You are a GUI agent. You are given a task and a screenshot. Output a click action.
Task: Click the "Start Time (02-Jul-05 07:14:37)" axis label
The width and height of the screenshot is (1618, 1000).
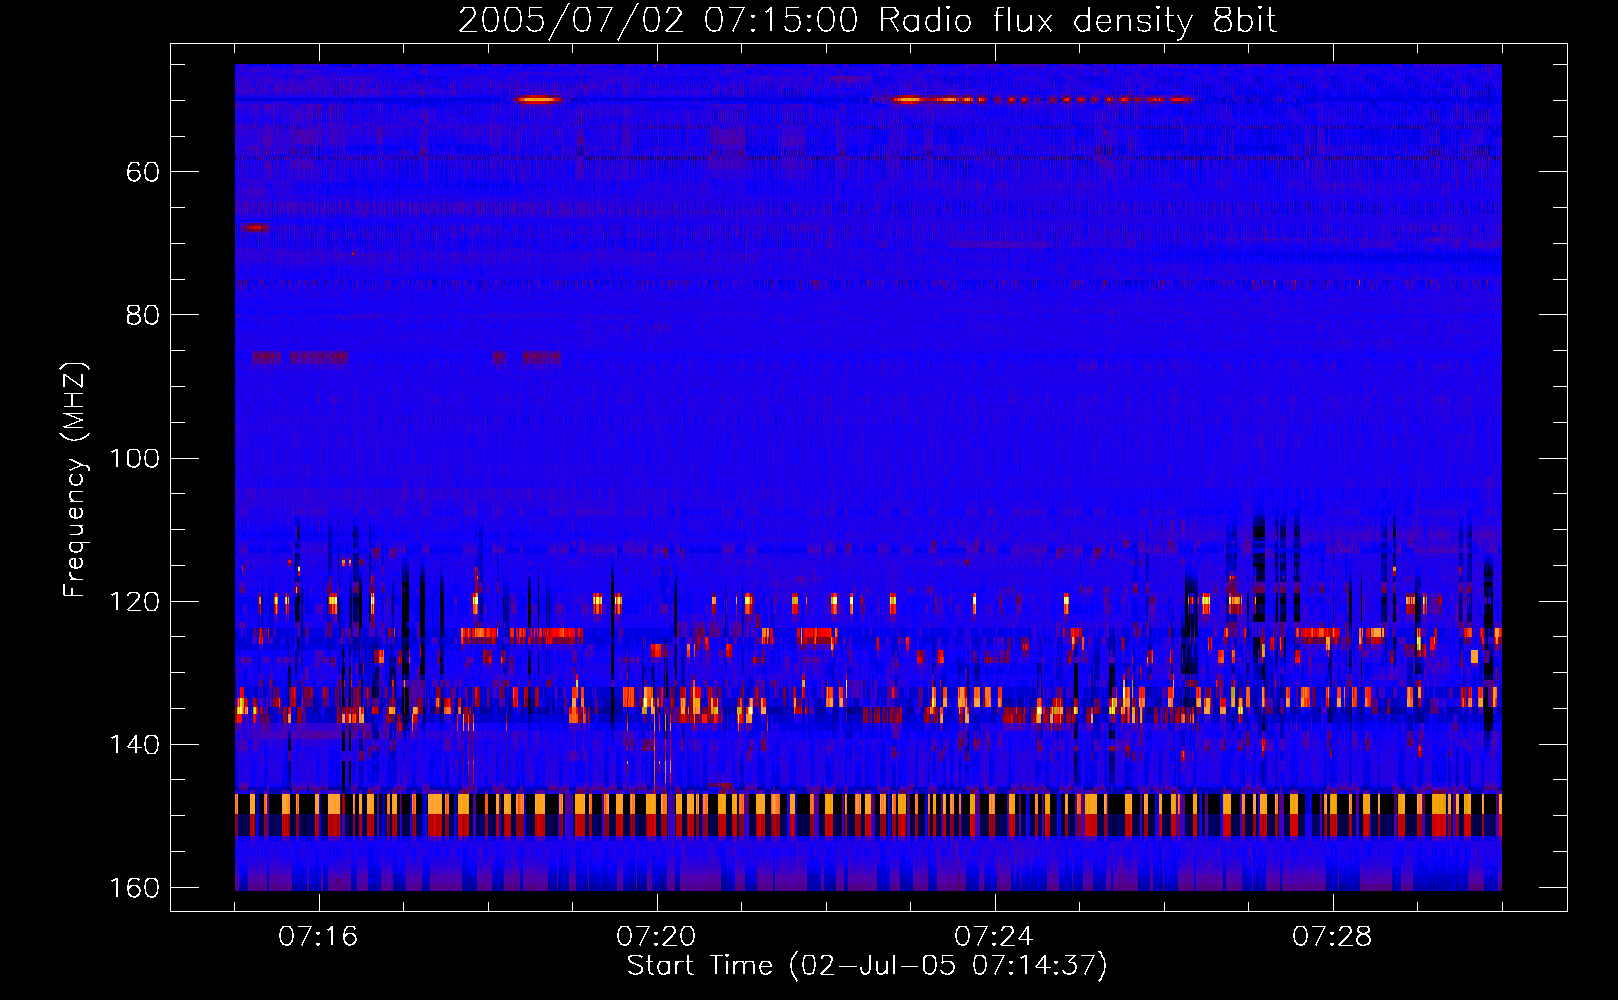[x=867, y=966]
